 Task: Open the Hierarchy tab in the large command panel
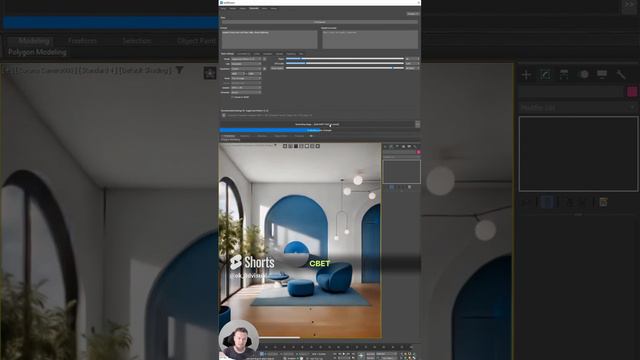(x=564, y=75)
